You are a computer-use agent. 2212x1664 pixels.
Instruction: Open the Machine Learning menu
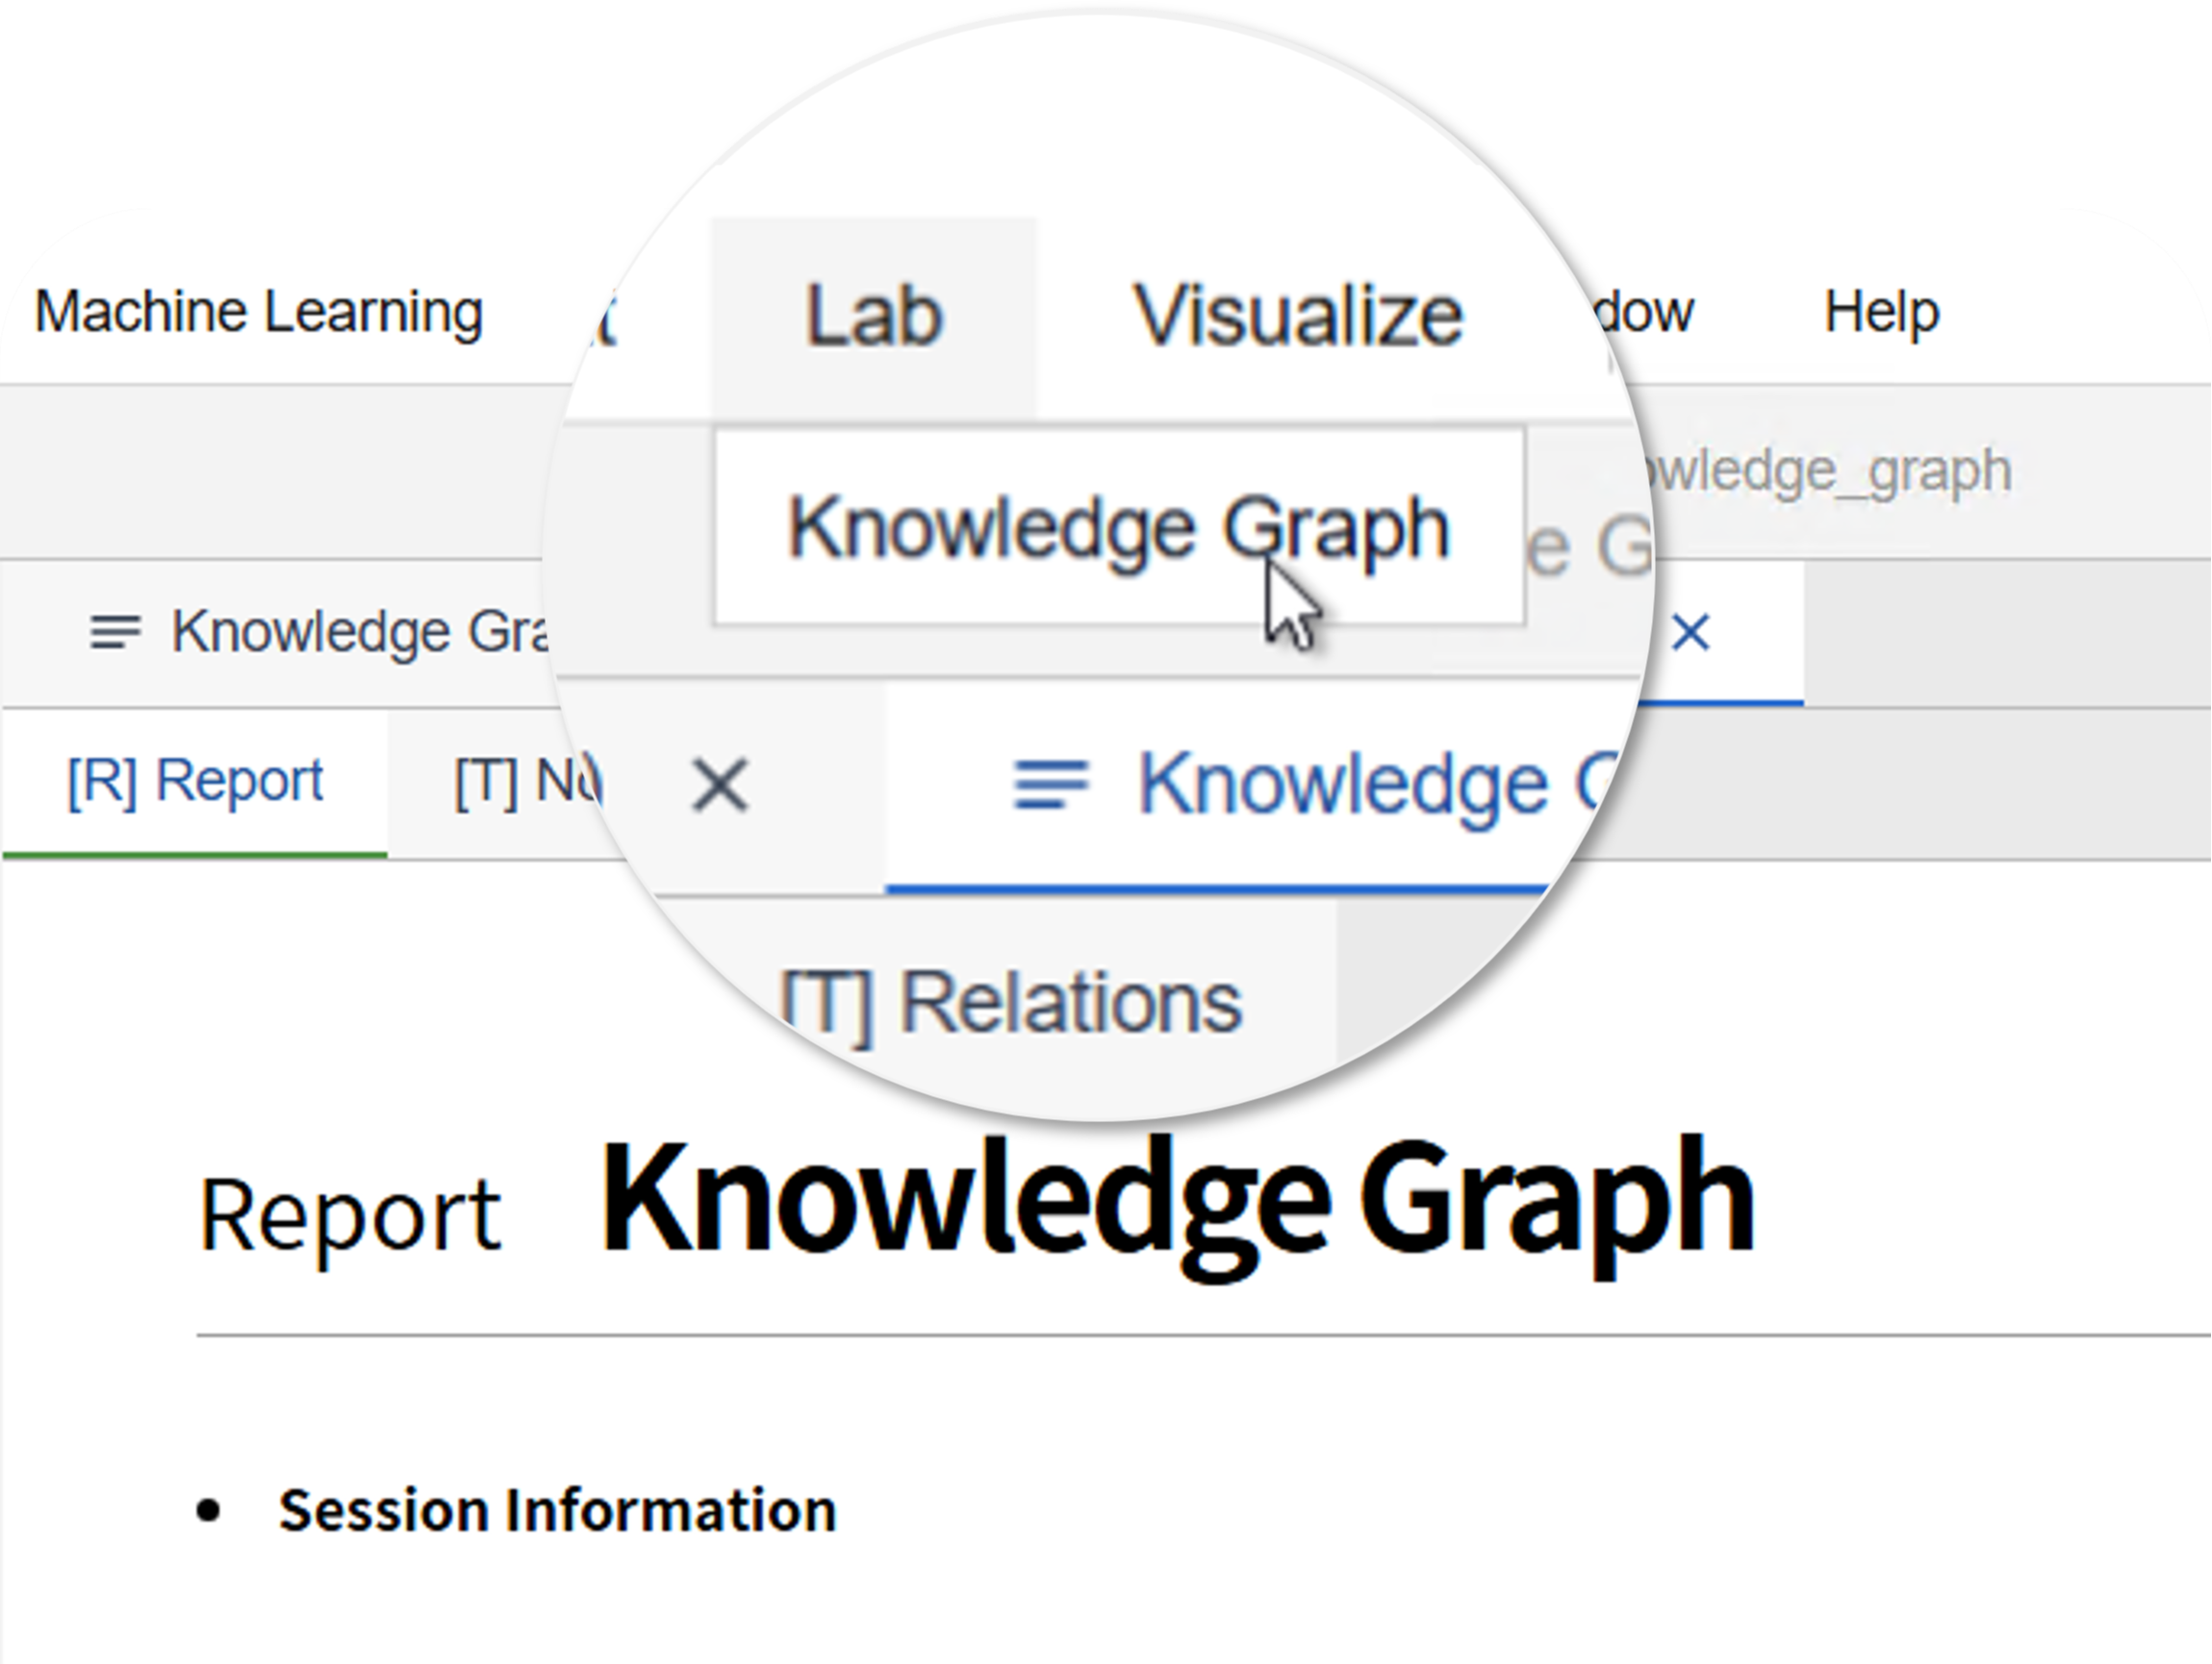click(259, 312)
